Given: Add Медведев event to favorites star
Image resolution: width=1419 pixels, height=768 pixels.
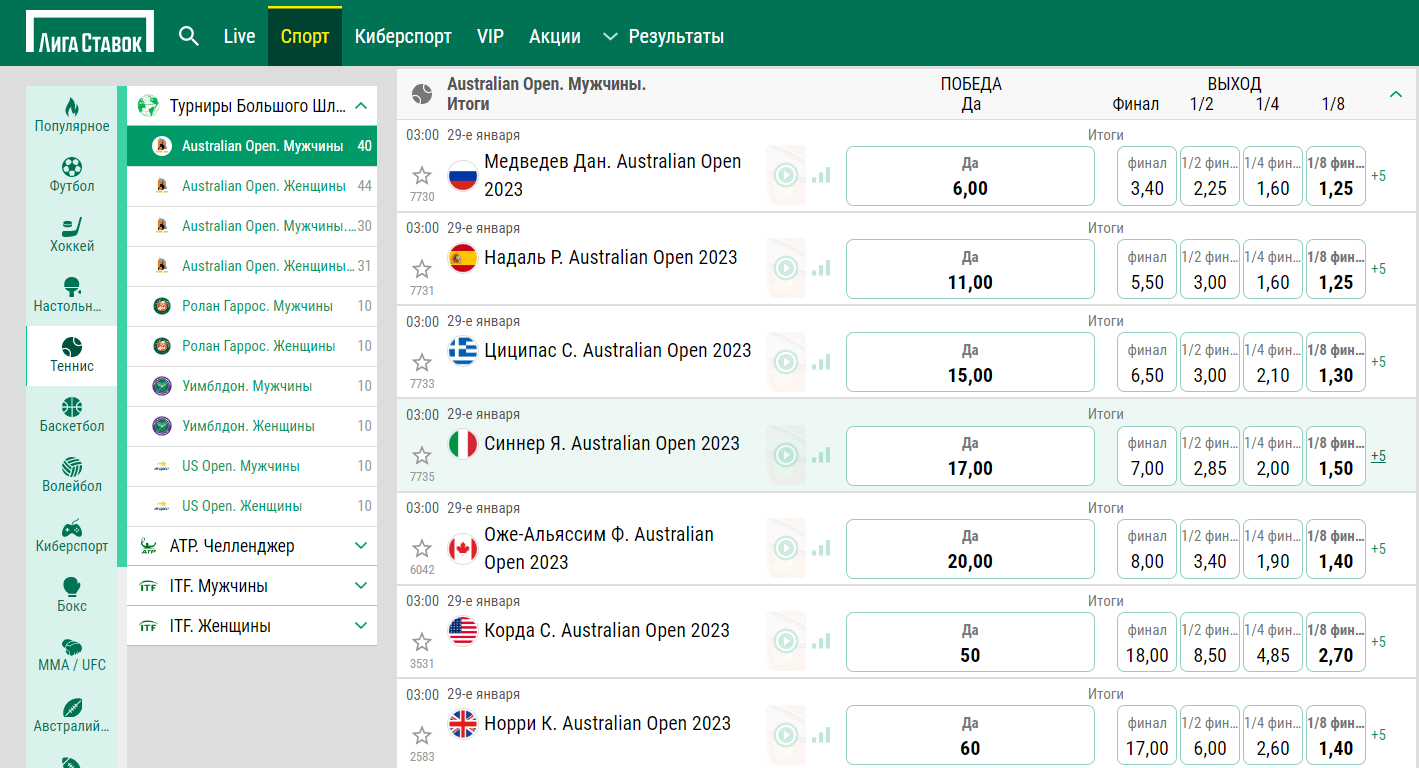Looking at the screenshot, I should click(422, 176).
